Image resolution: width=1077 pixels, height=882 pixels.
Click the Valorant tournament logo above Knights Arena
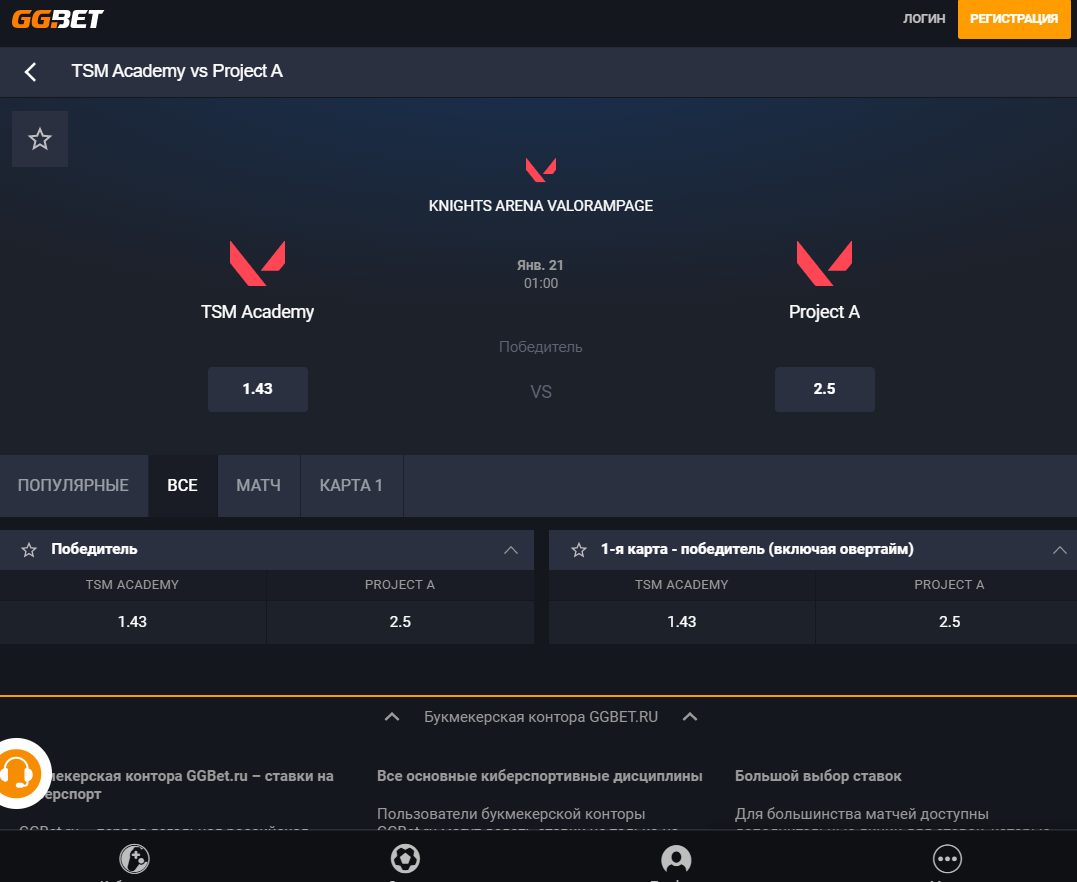(x=540, y=170)
